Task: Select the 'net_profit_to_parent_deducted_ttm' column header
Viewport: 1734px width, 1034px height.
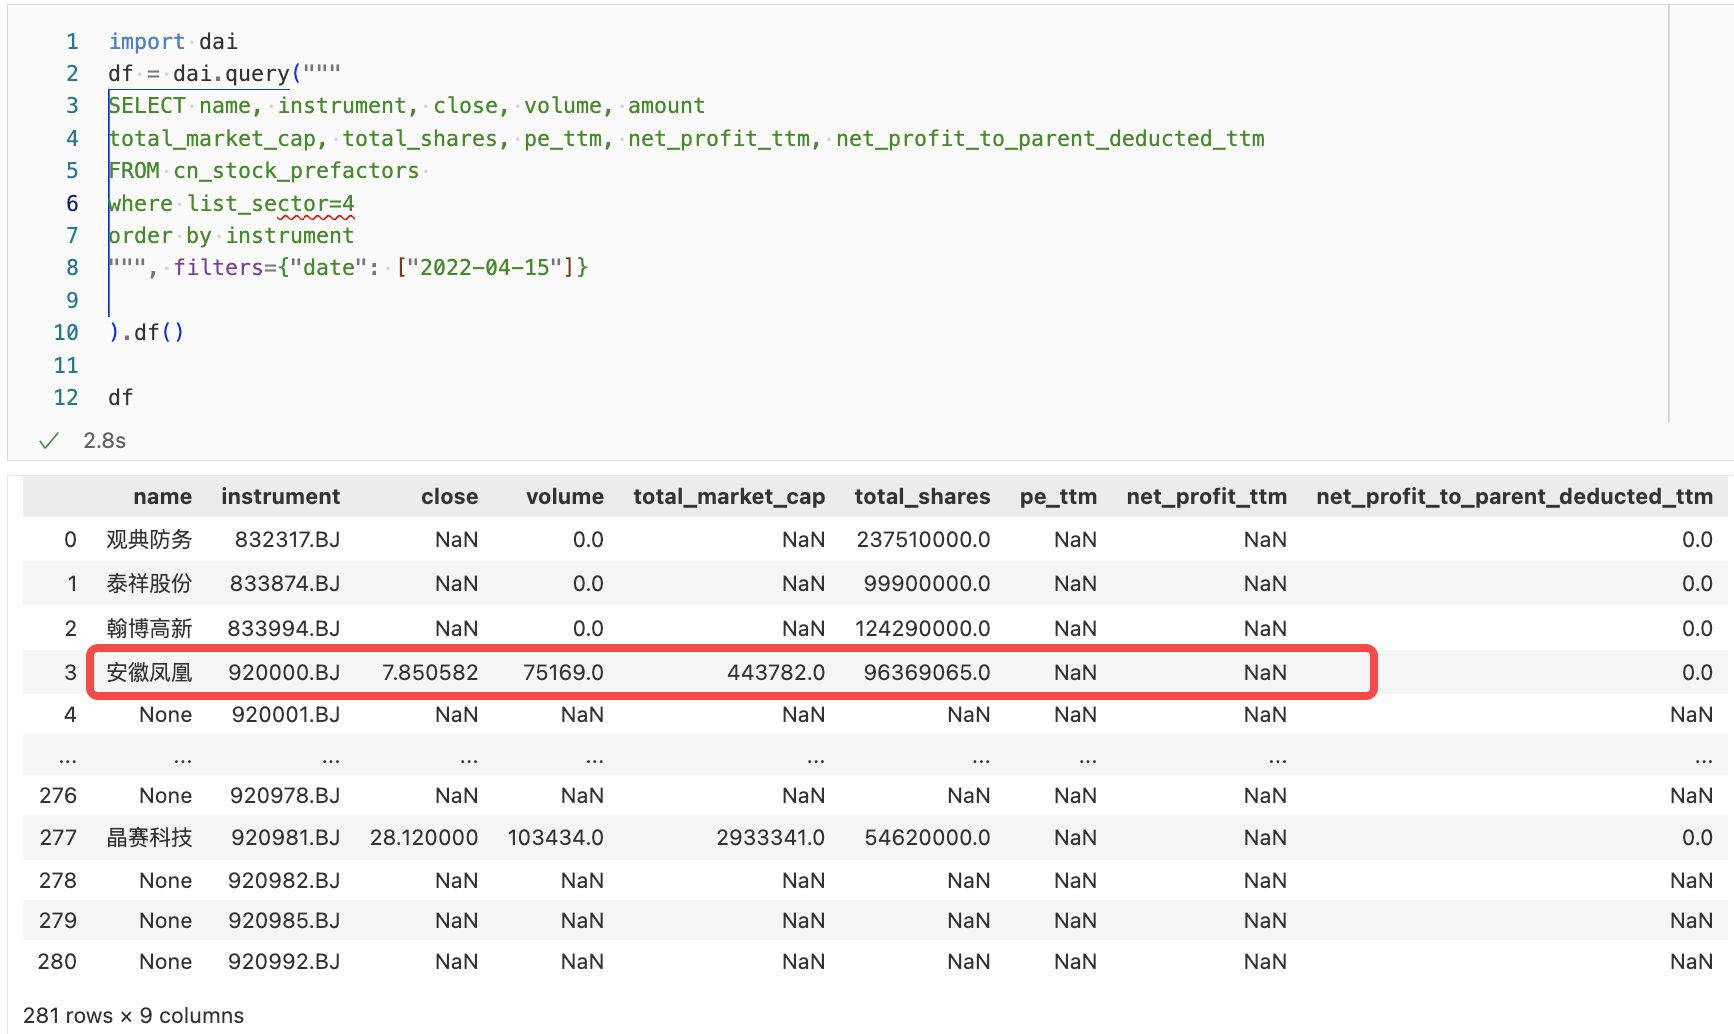Action: [1513, 497]
